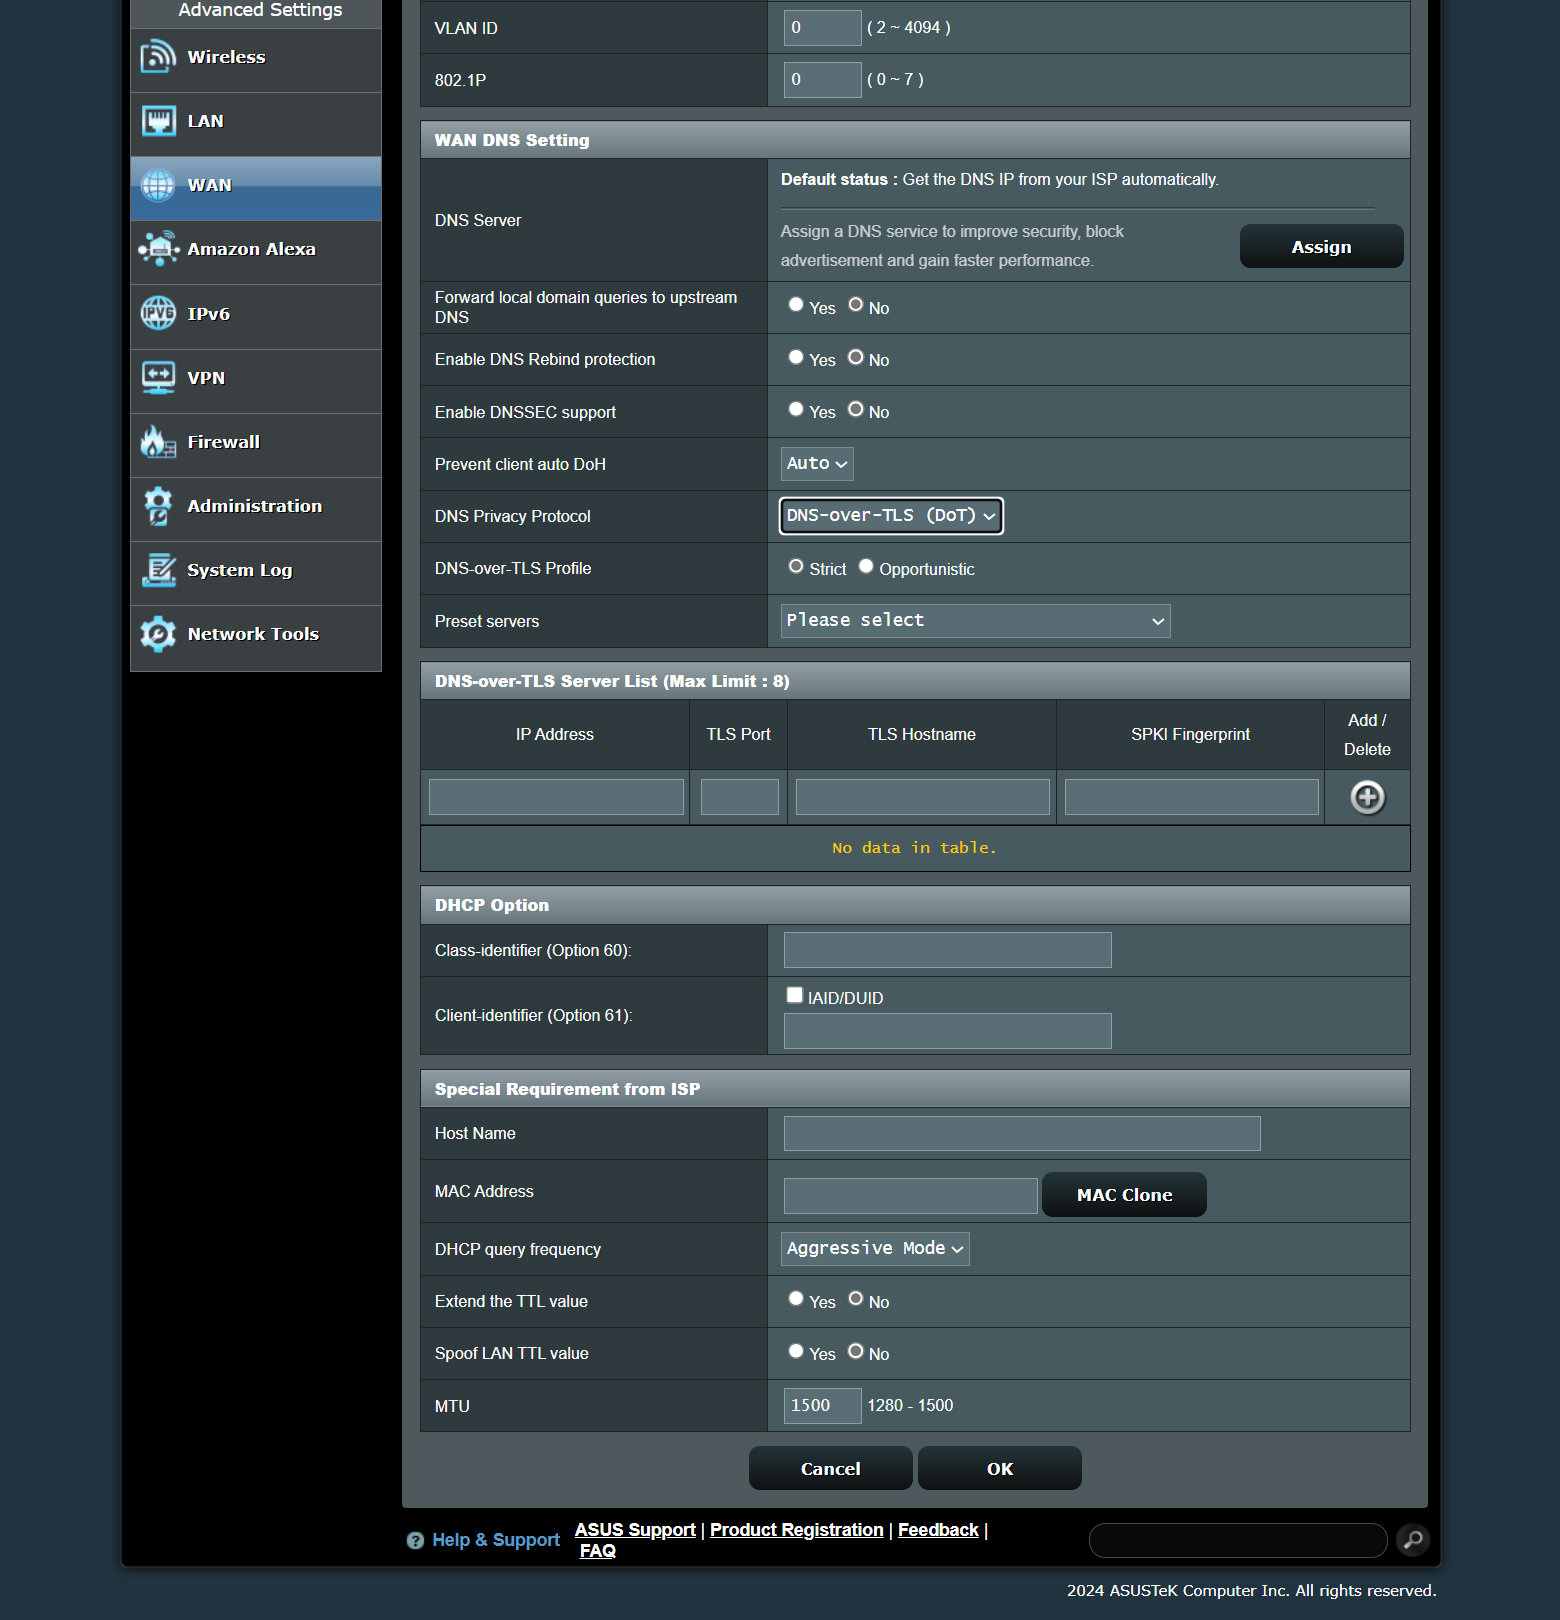
Task: Click the Firewall flame icon
Action: pos(158,441)
